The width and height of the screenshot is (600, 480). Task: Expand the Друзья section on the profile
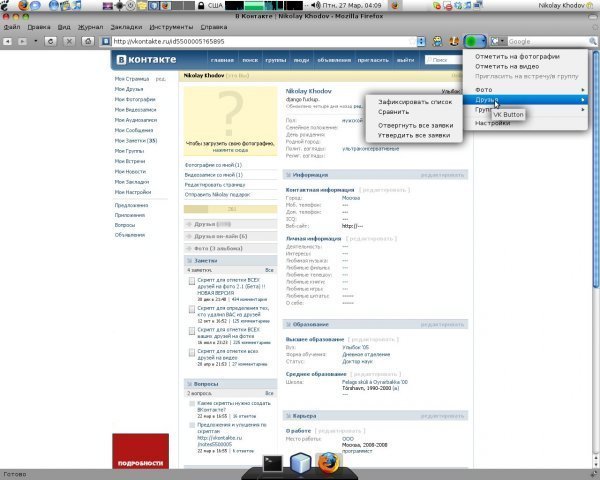(230, 224)
